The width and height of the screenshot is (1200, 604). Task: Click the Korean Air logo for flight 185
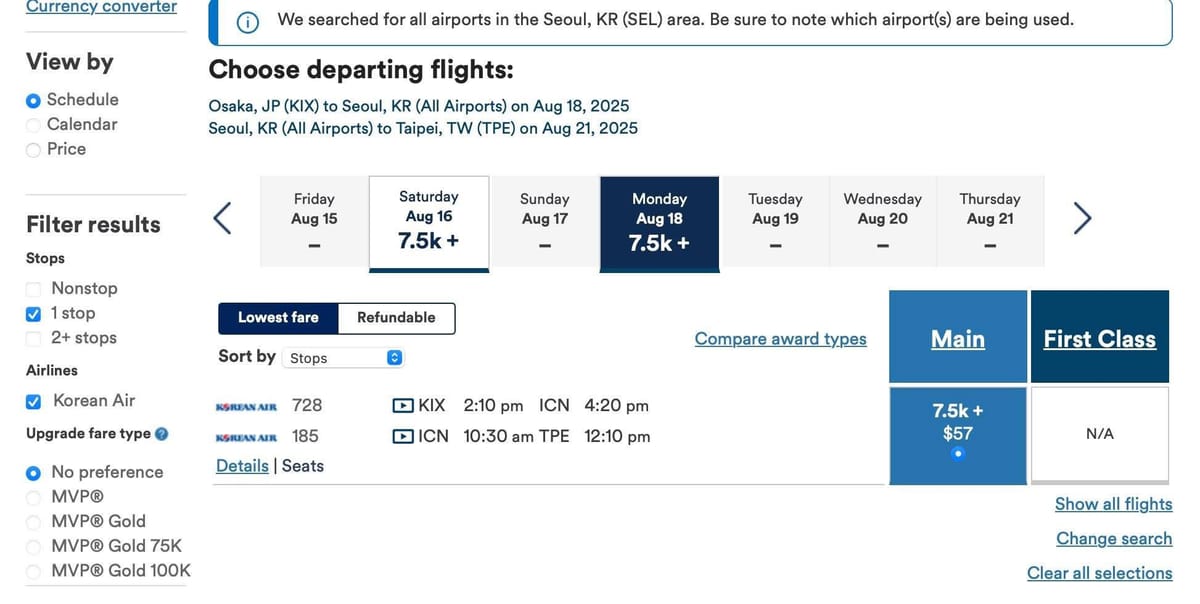coord(246,437)
